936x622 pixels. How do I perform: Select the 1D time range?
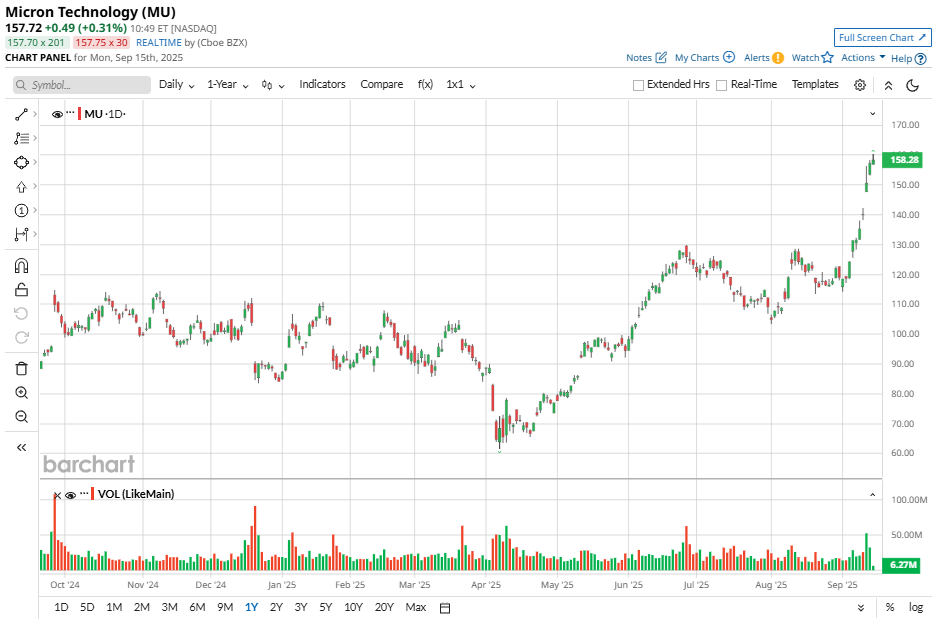coord(61,607)
